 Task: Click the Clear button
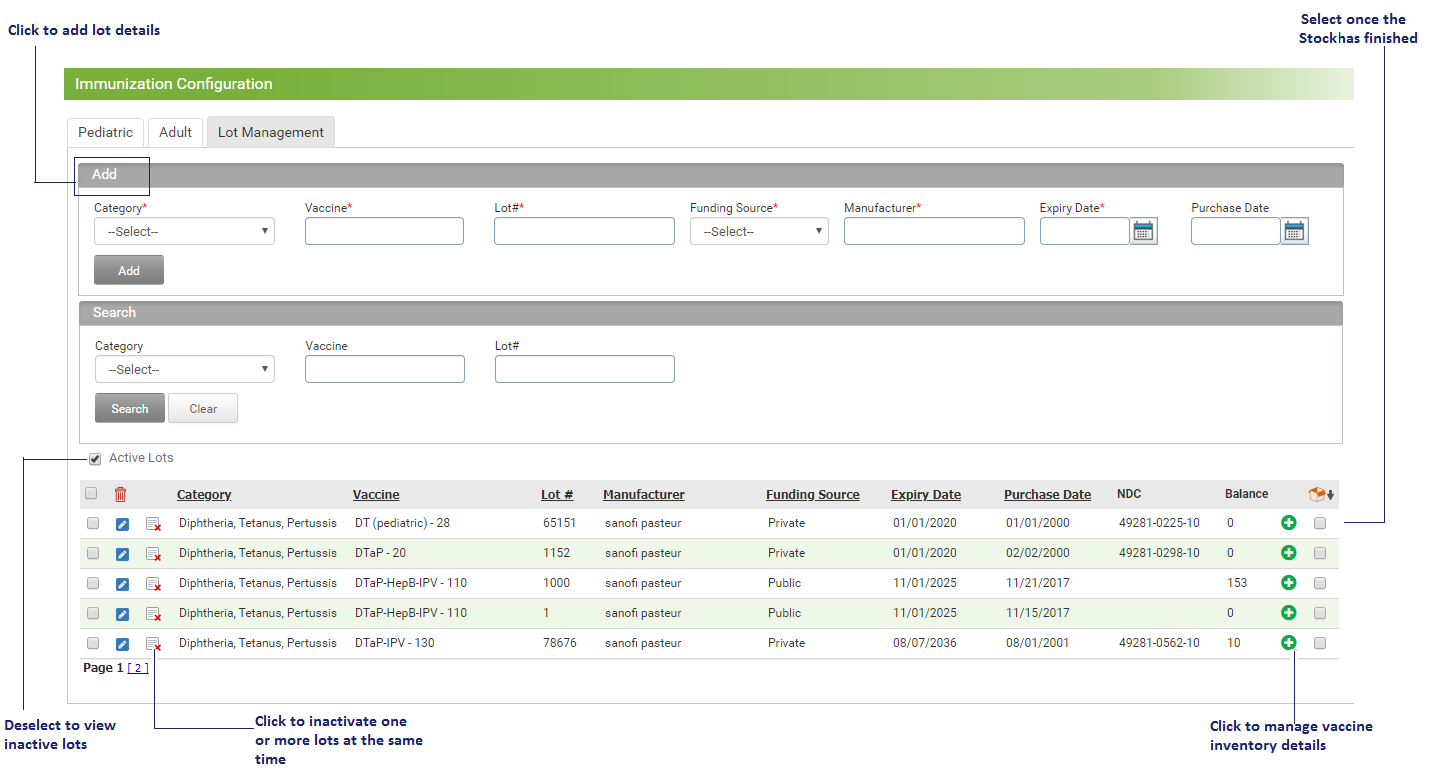(203, 408)
